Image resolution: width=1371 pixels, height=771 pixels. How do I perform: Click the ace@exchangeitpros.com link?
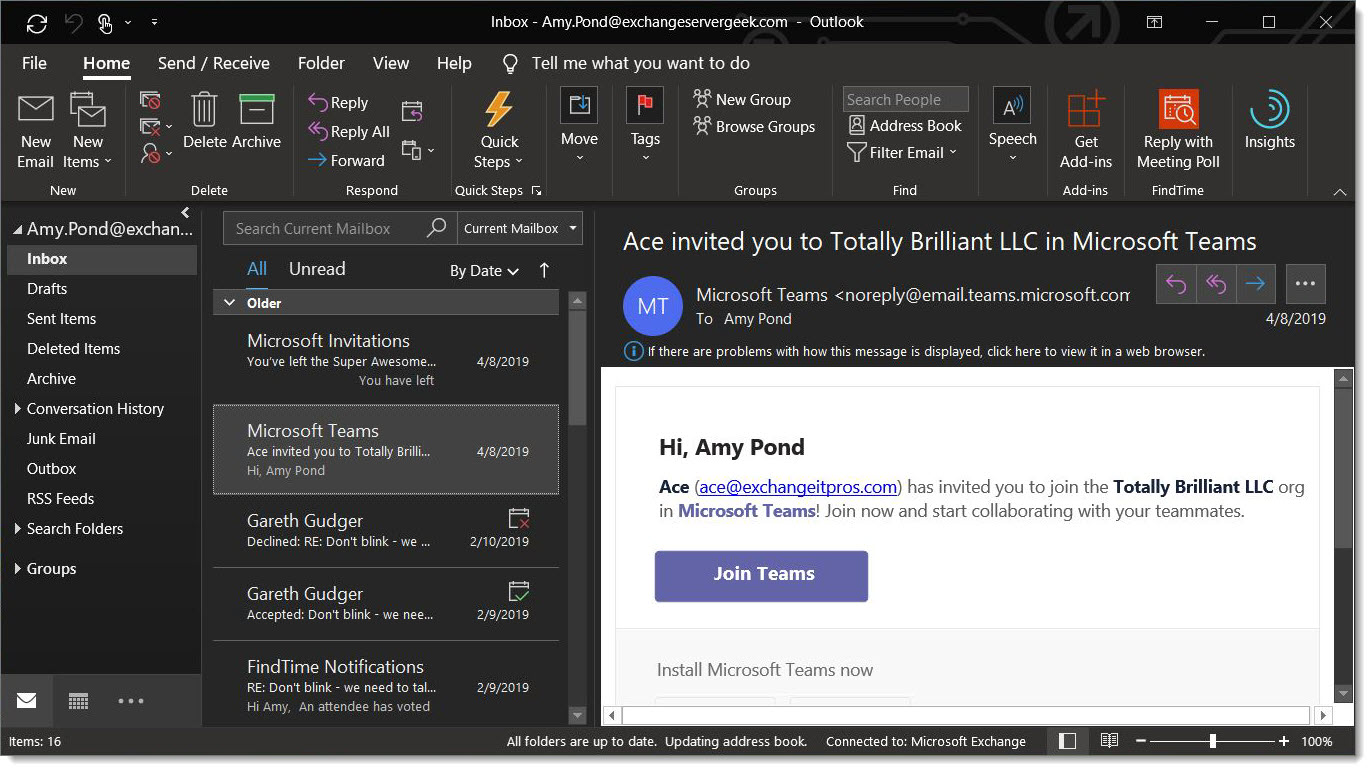(798, 487)
